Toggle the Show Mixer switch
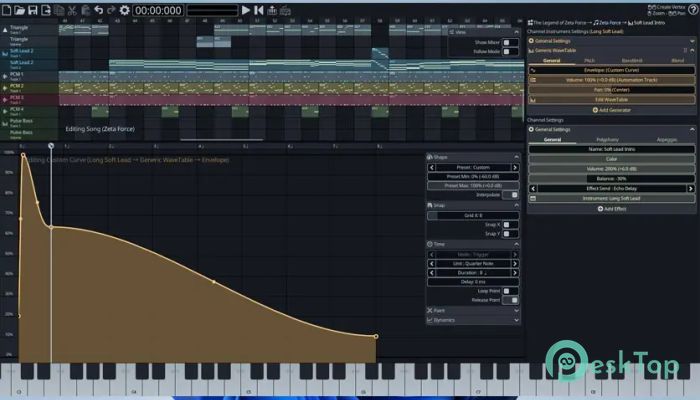The width and height of the screenshot is (700, 400). click(510, 42)
